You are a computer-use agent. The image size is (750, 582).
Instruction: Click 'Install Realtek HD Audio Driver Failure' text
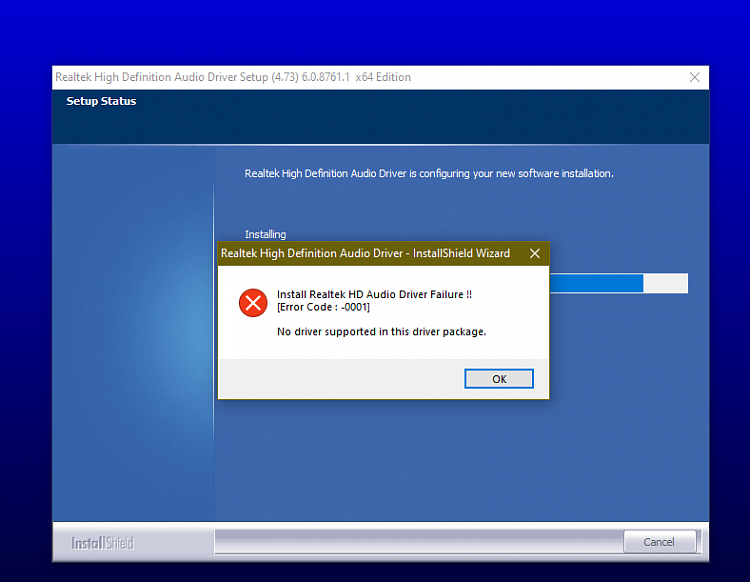pyautogui.click(x=374, y=294)
